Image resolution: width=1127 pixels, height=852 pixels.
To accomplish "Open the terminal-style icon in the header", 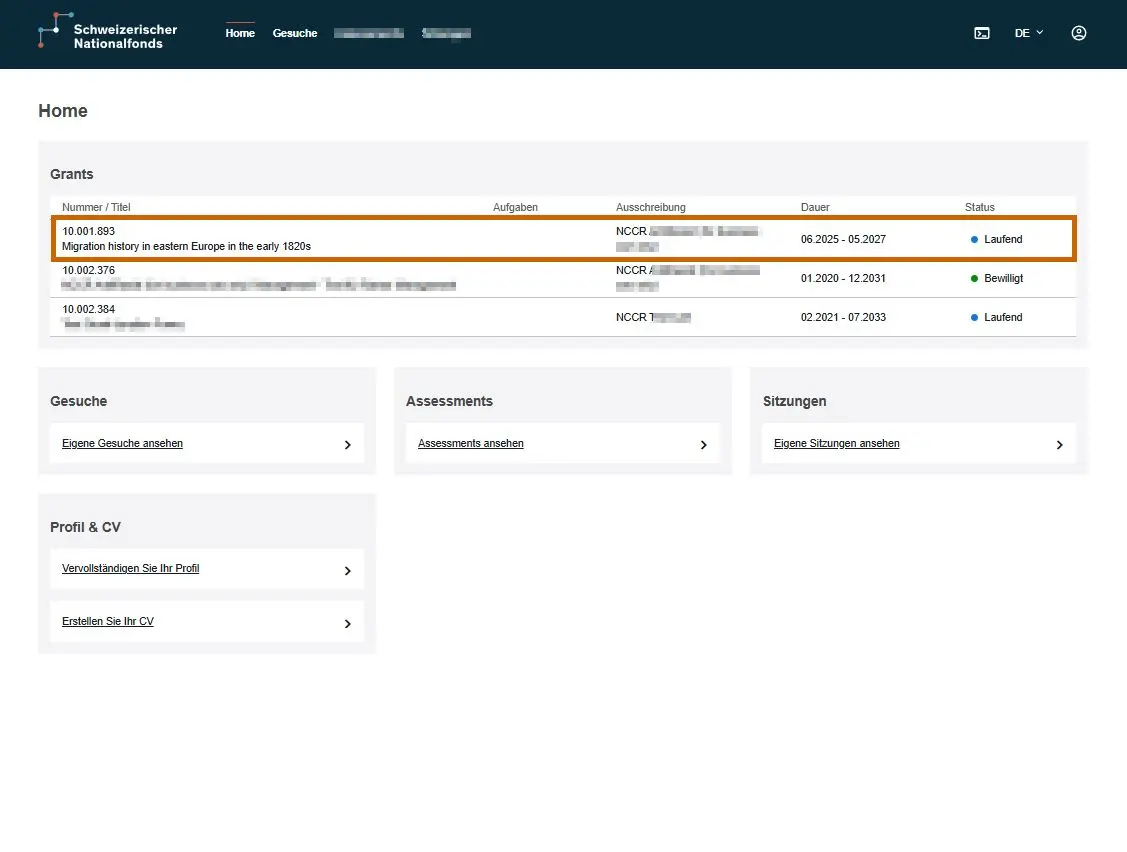I will 982,33.
